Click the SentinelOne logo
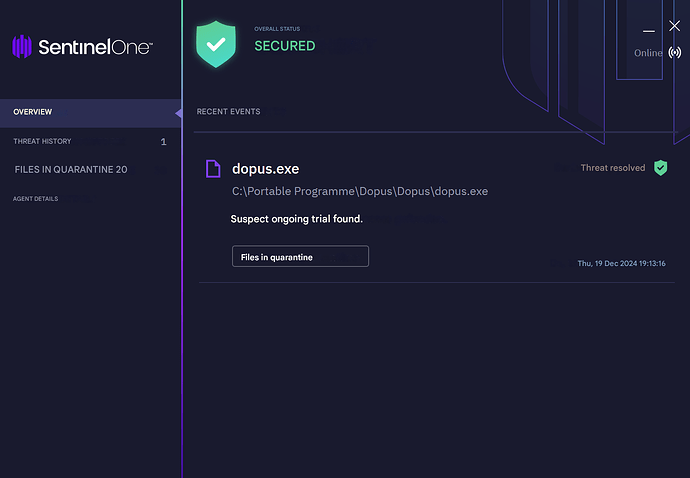The image size is (690, 478). click(x=83, y=47)
